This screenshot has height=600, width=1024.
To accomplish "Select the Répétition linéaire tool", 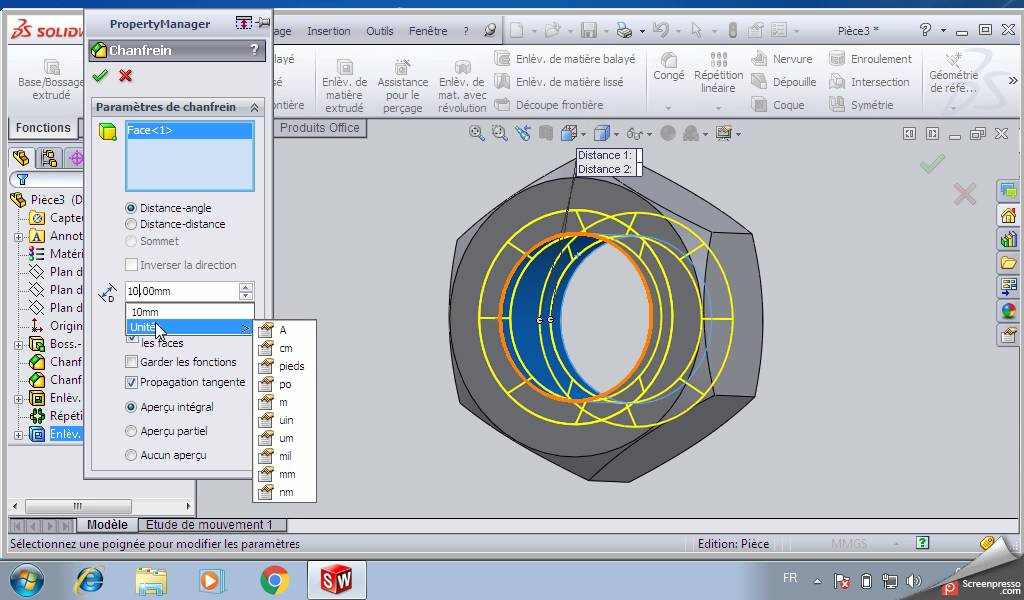I will 718,72.
